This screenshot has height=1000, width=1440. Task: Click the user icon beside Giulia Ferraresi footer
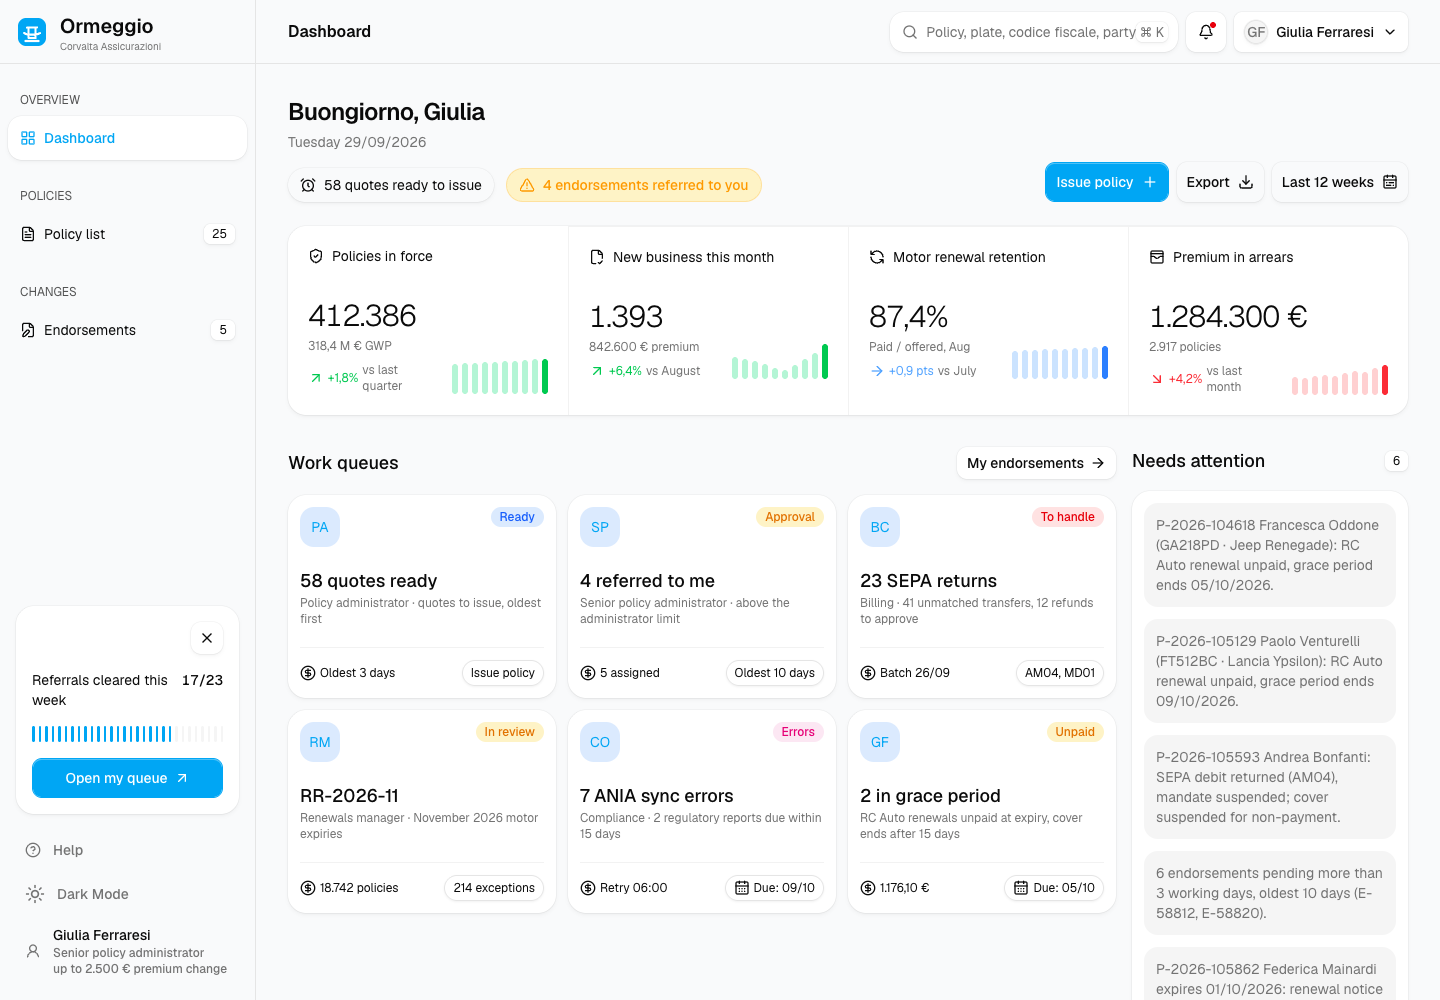point(33,951)
